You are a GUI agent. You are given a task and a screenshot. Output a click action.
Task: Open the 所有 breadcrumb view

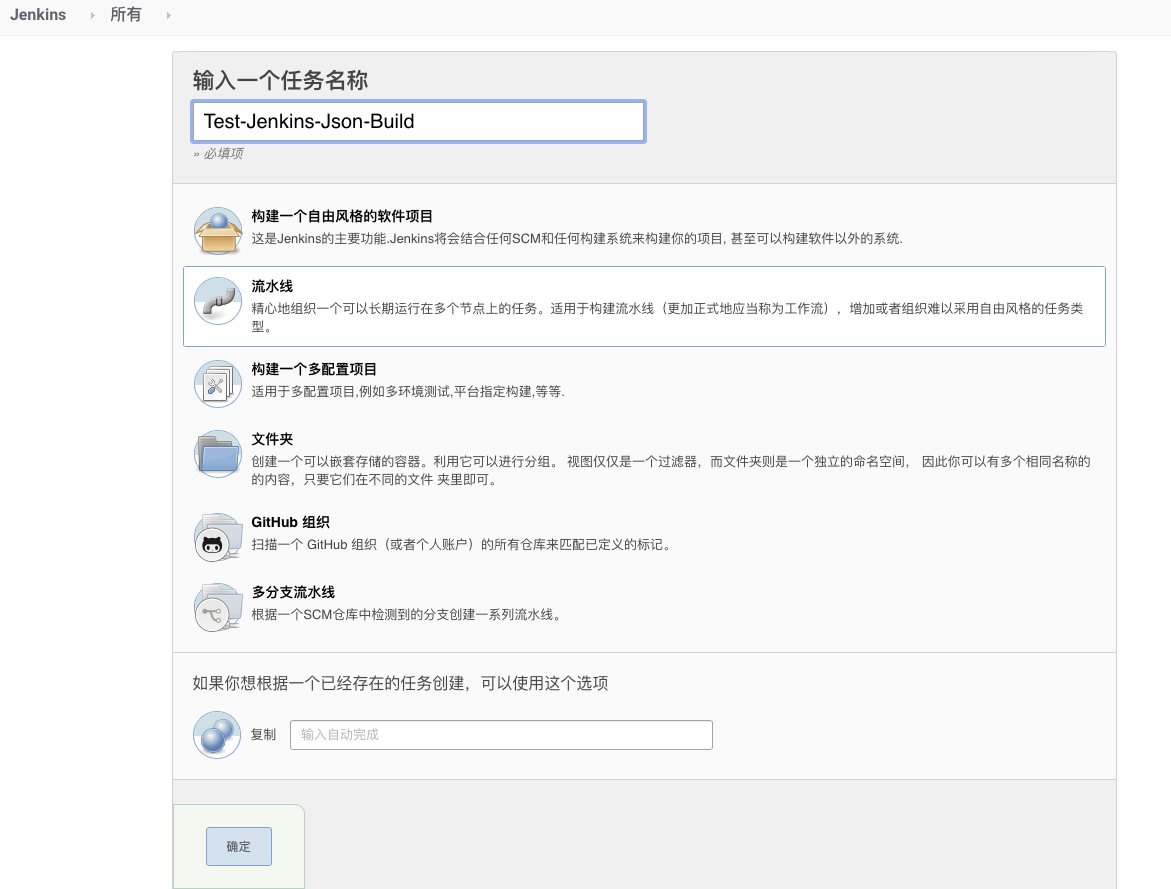(x=125, y=15)
